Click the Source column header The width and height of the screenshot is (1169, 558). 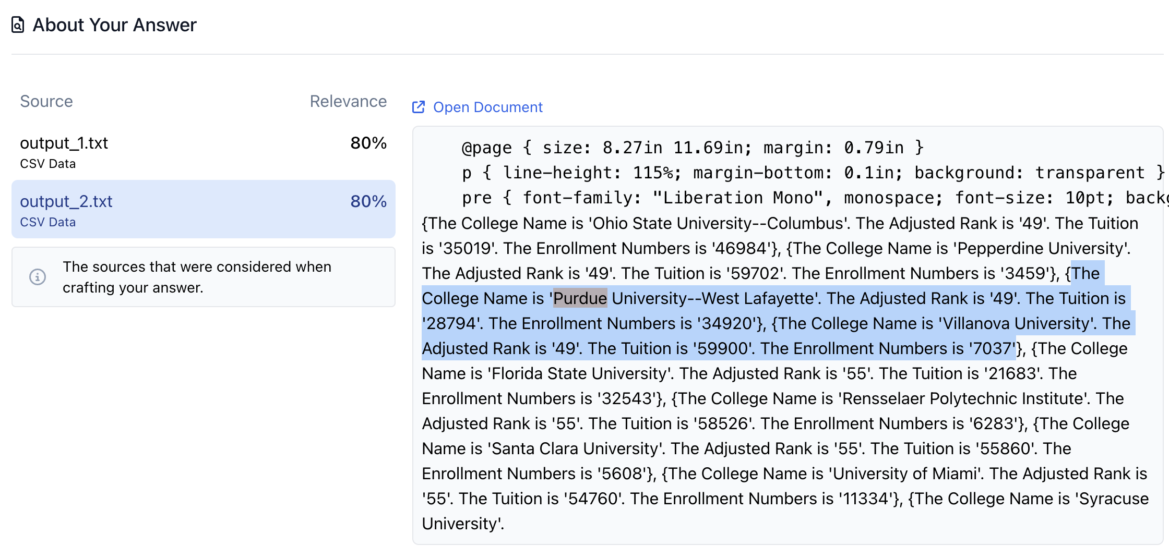[x=46, y=101]
